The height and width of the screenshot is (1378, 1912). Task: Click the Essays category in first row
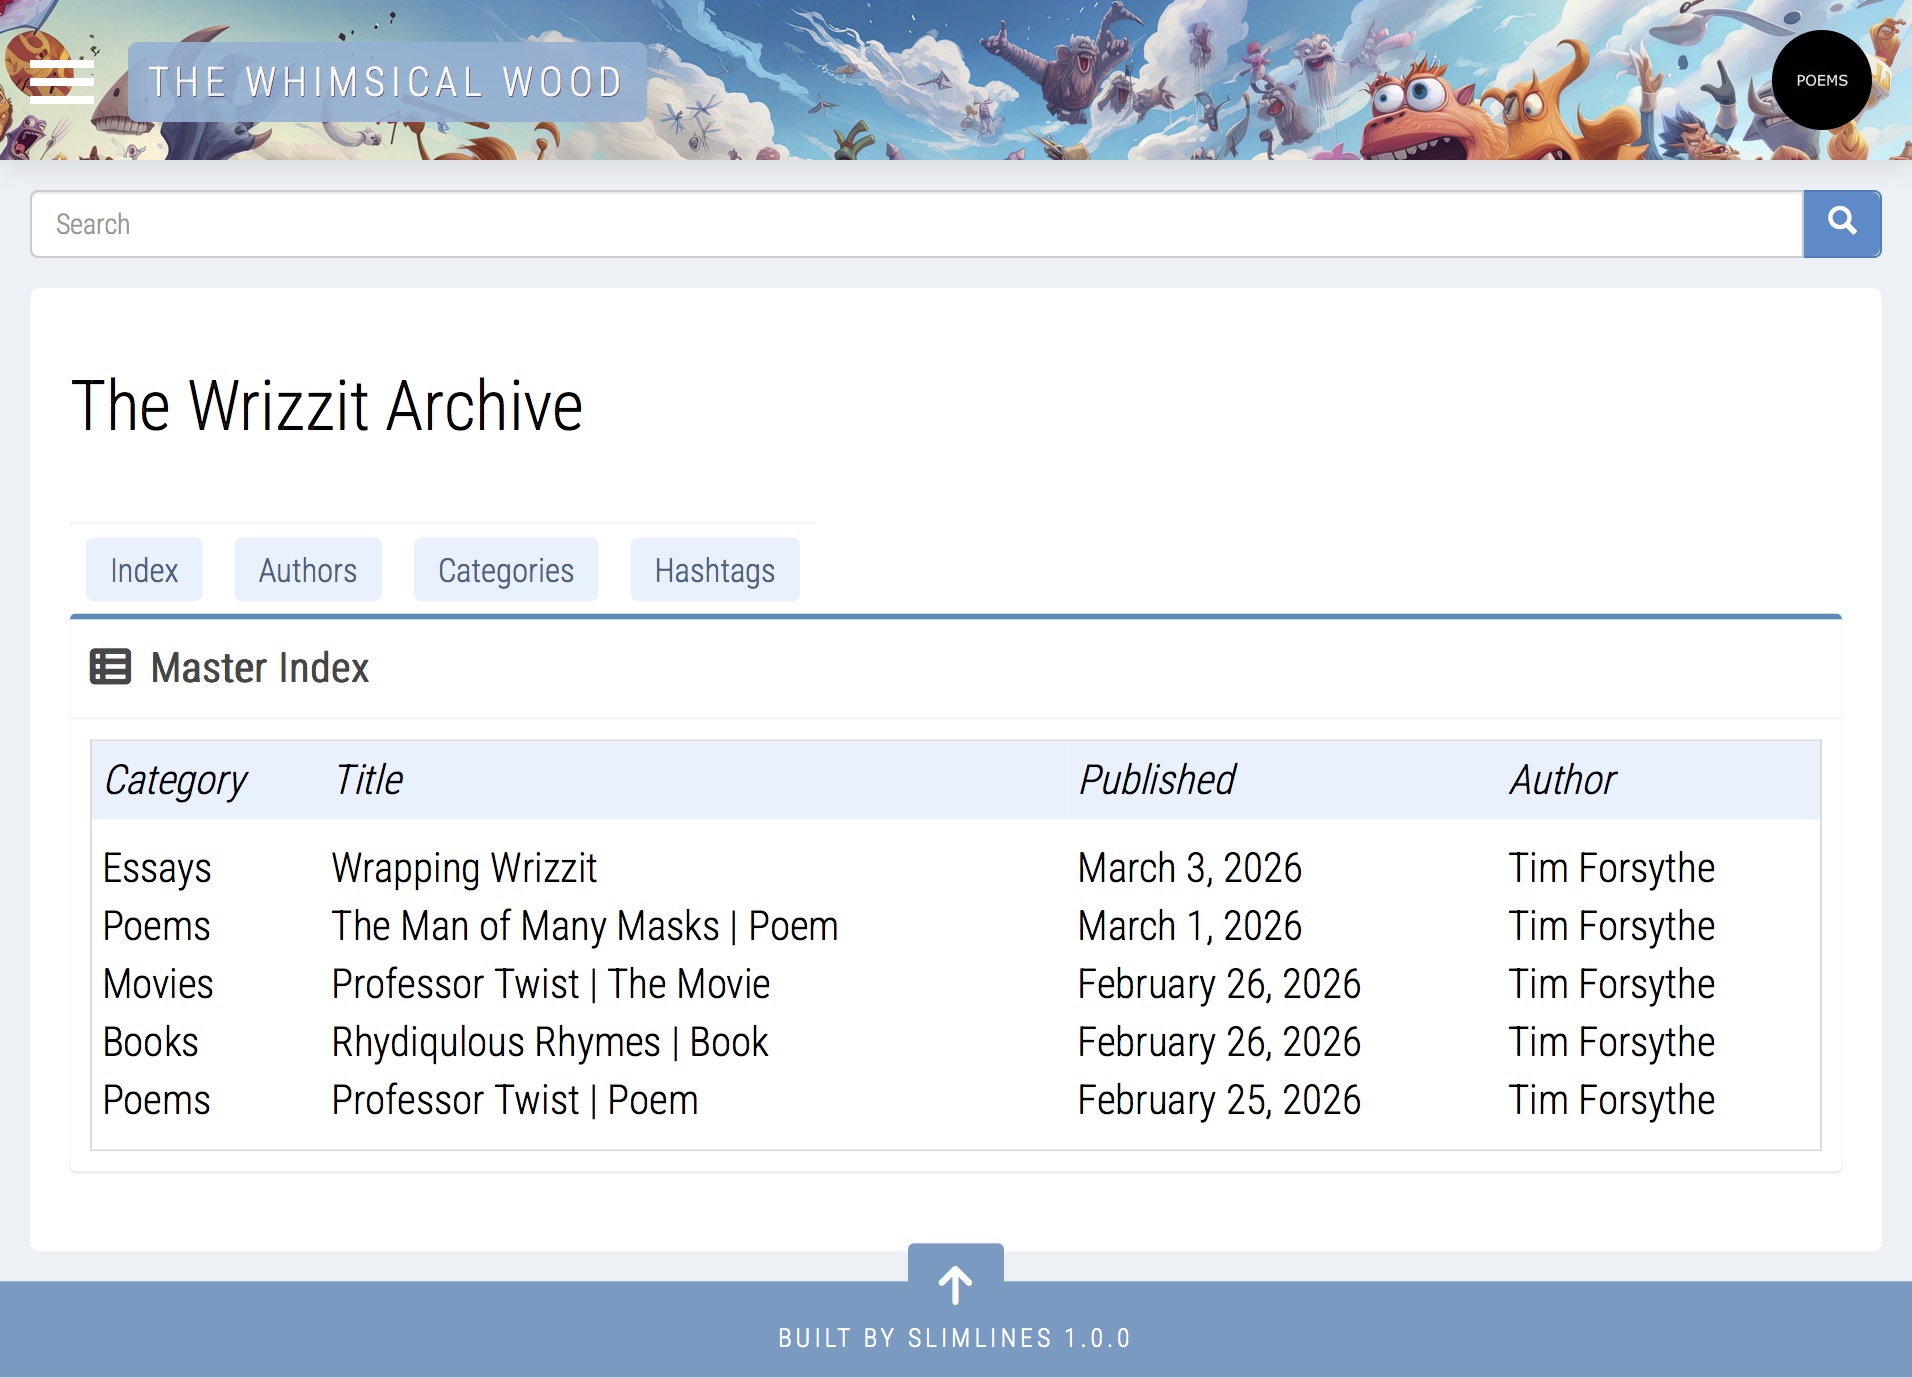(157, 868)
